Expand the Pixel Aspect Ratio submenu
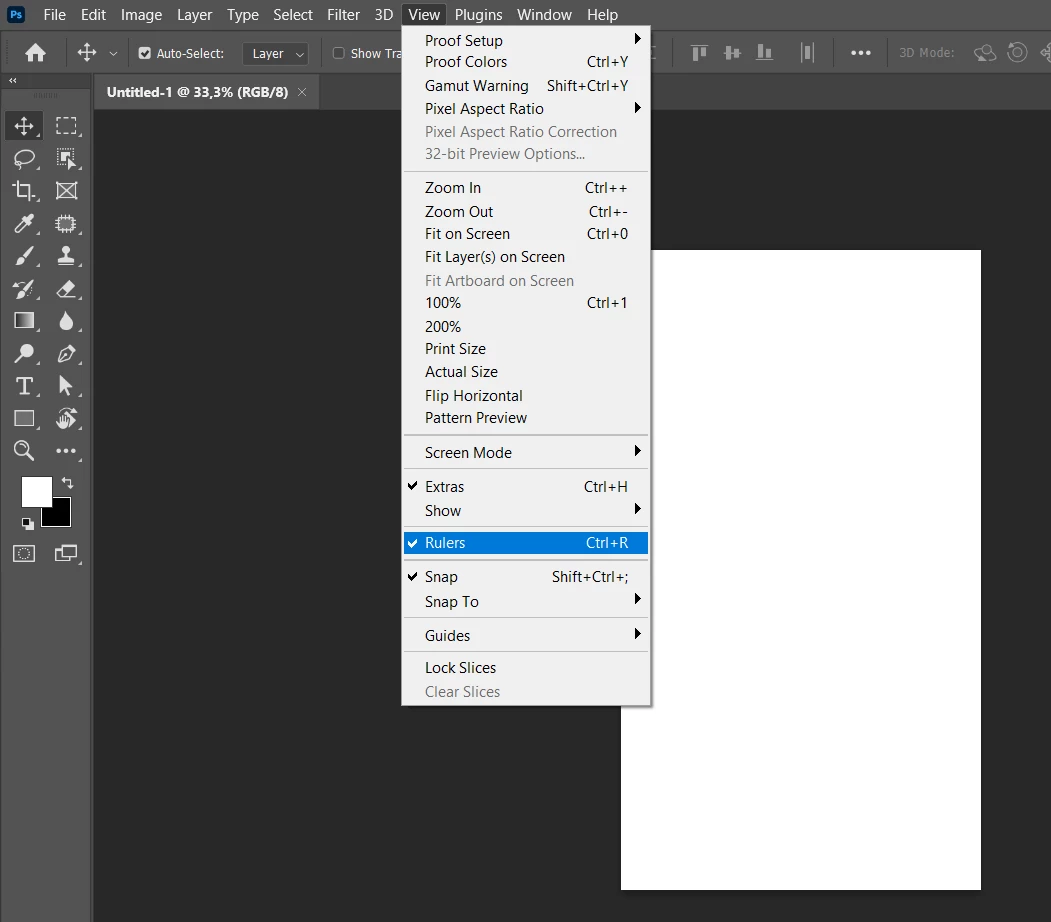This screenshot has width=1051, height=922. click(x=526, y=109)
